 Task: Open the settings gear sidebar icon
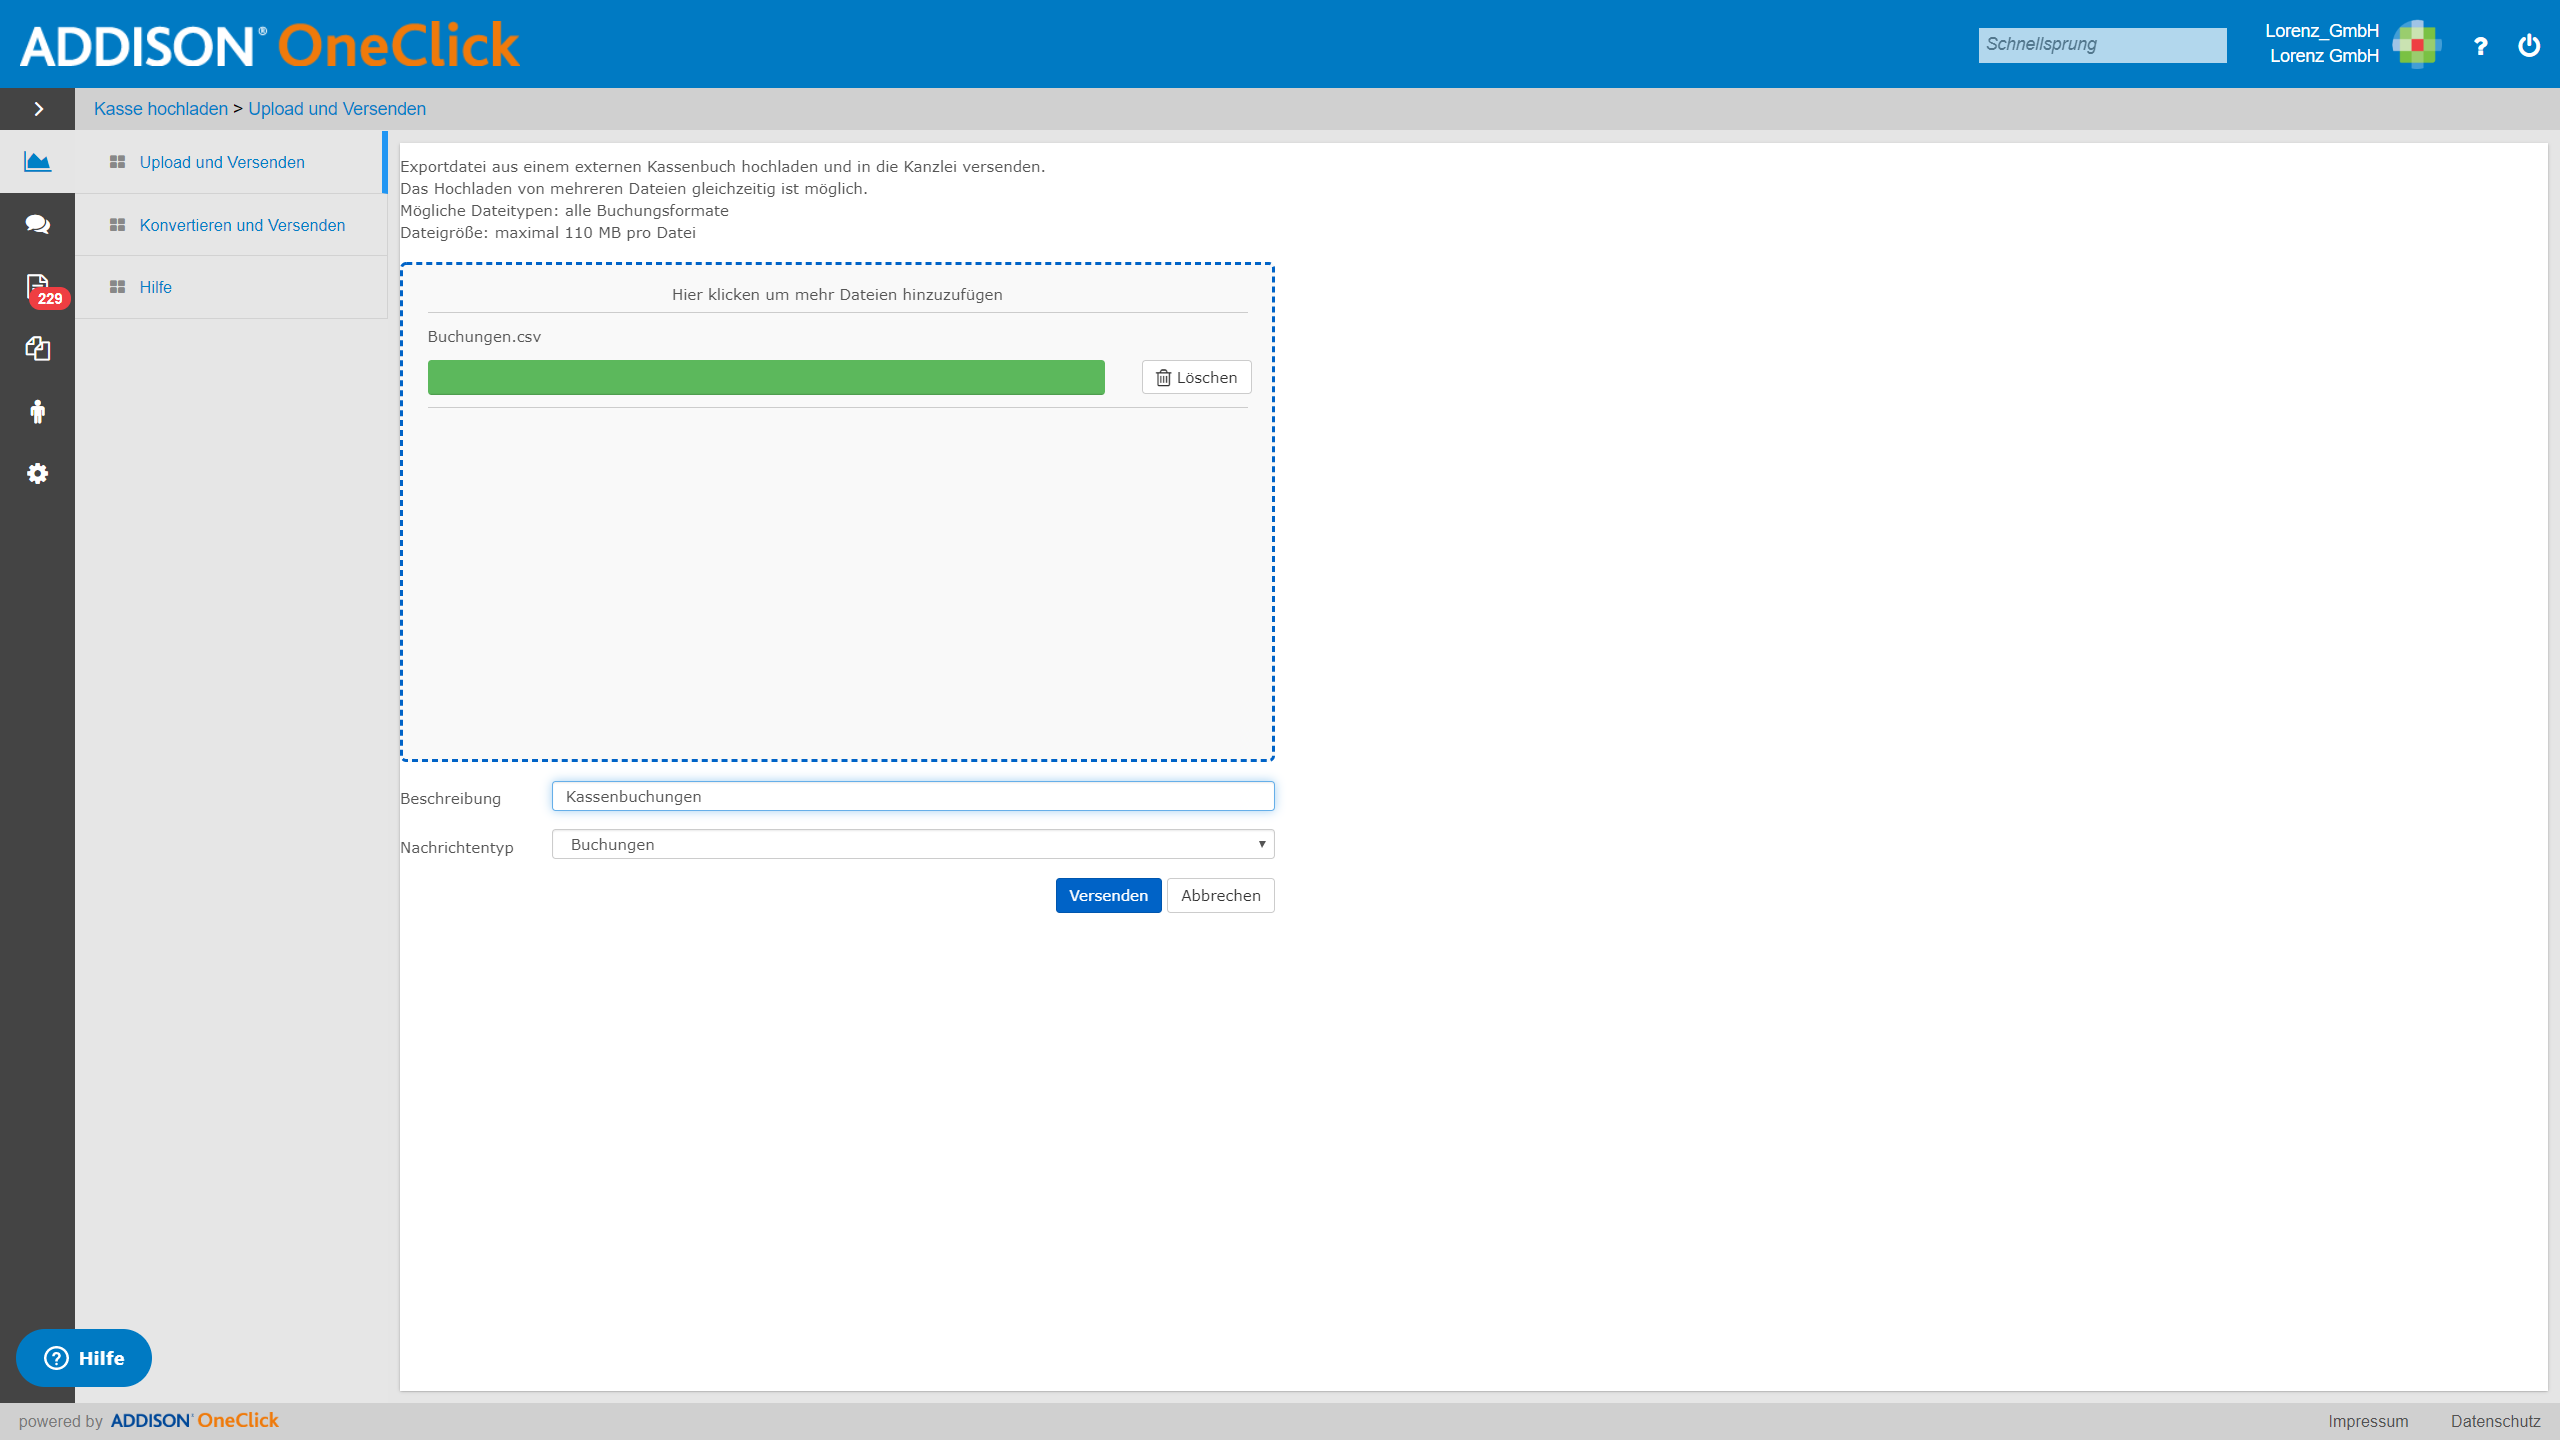[x=38, y=473]
